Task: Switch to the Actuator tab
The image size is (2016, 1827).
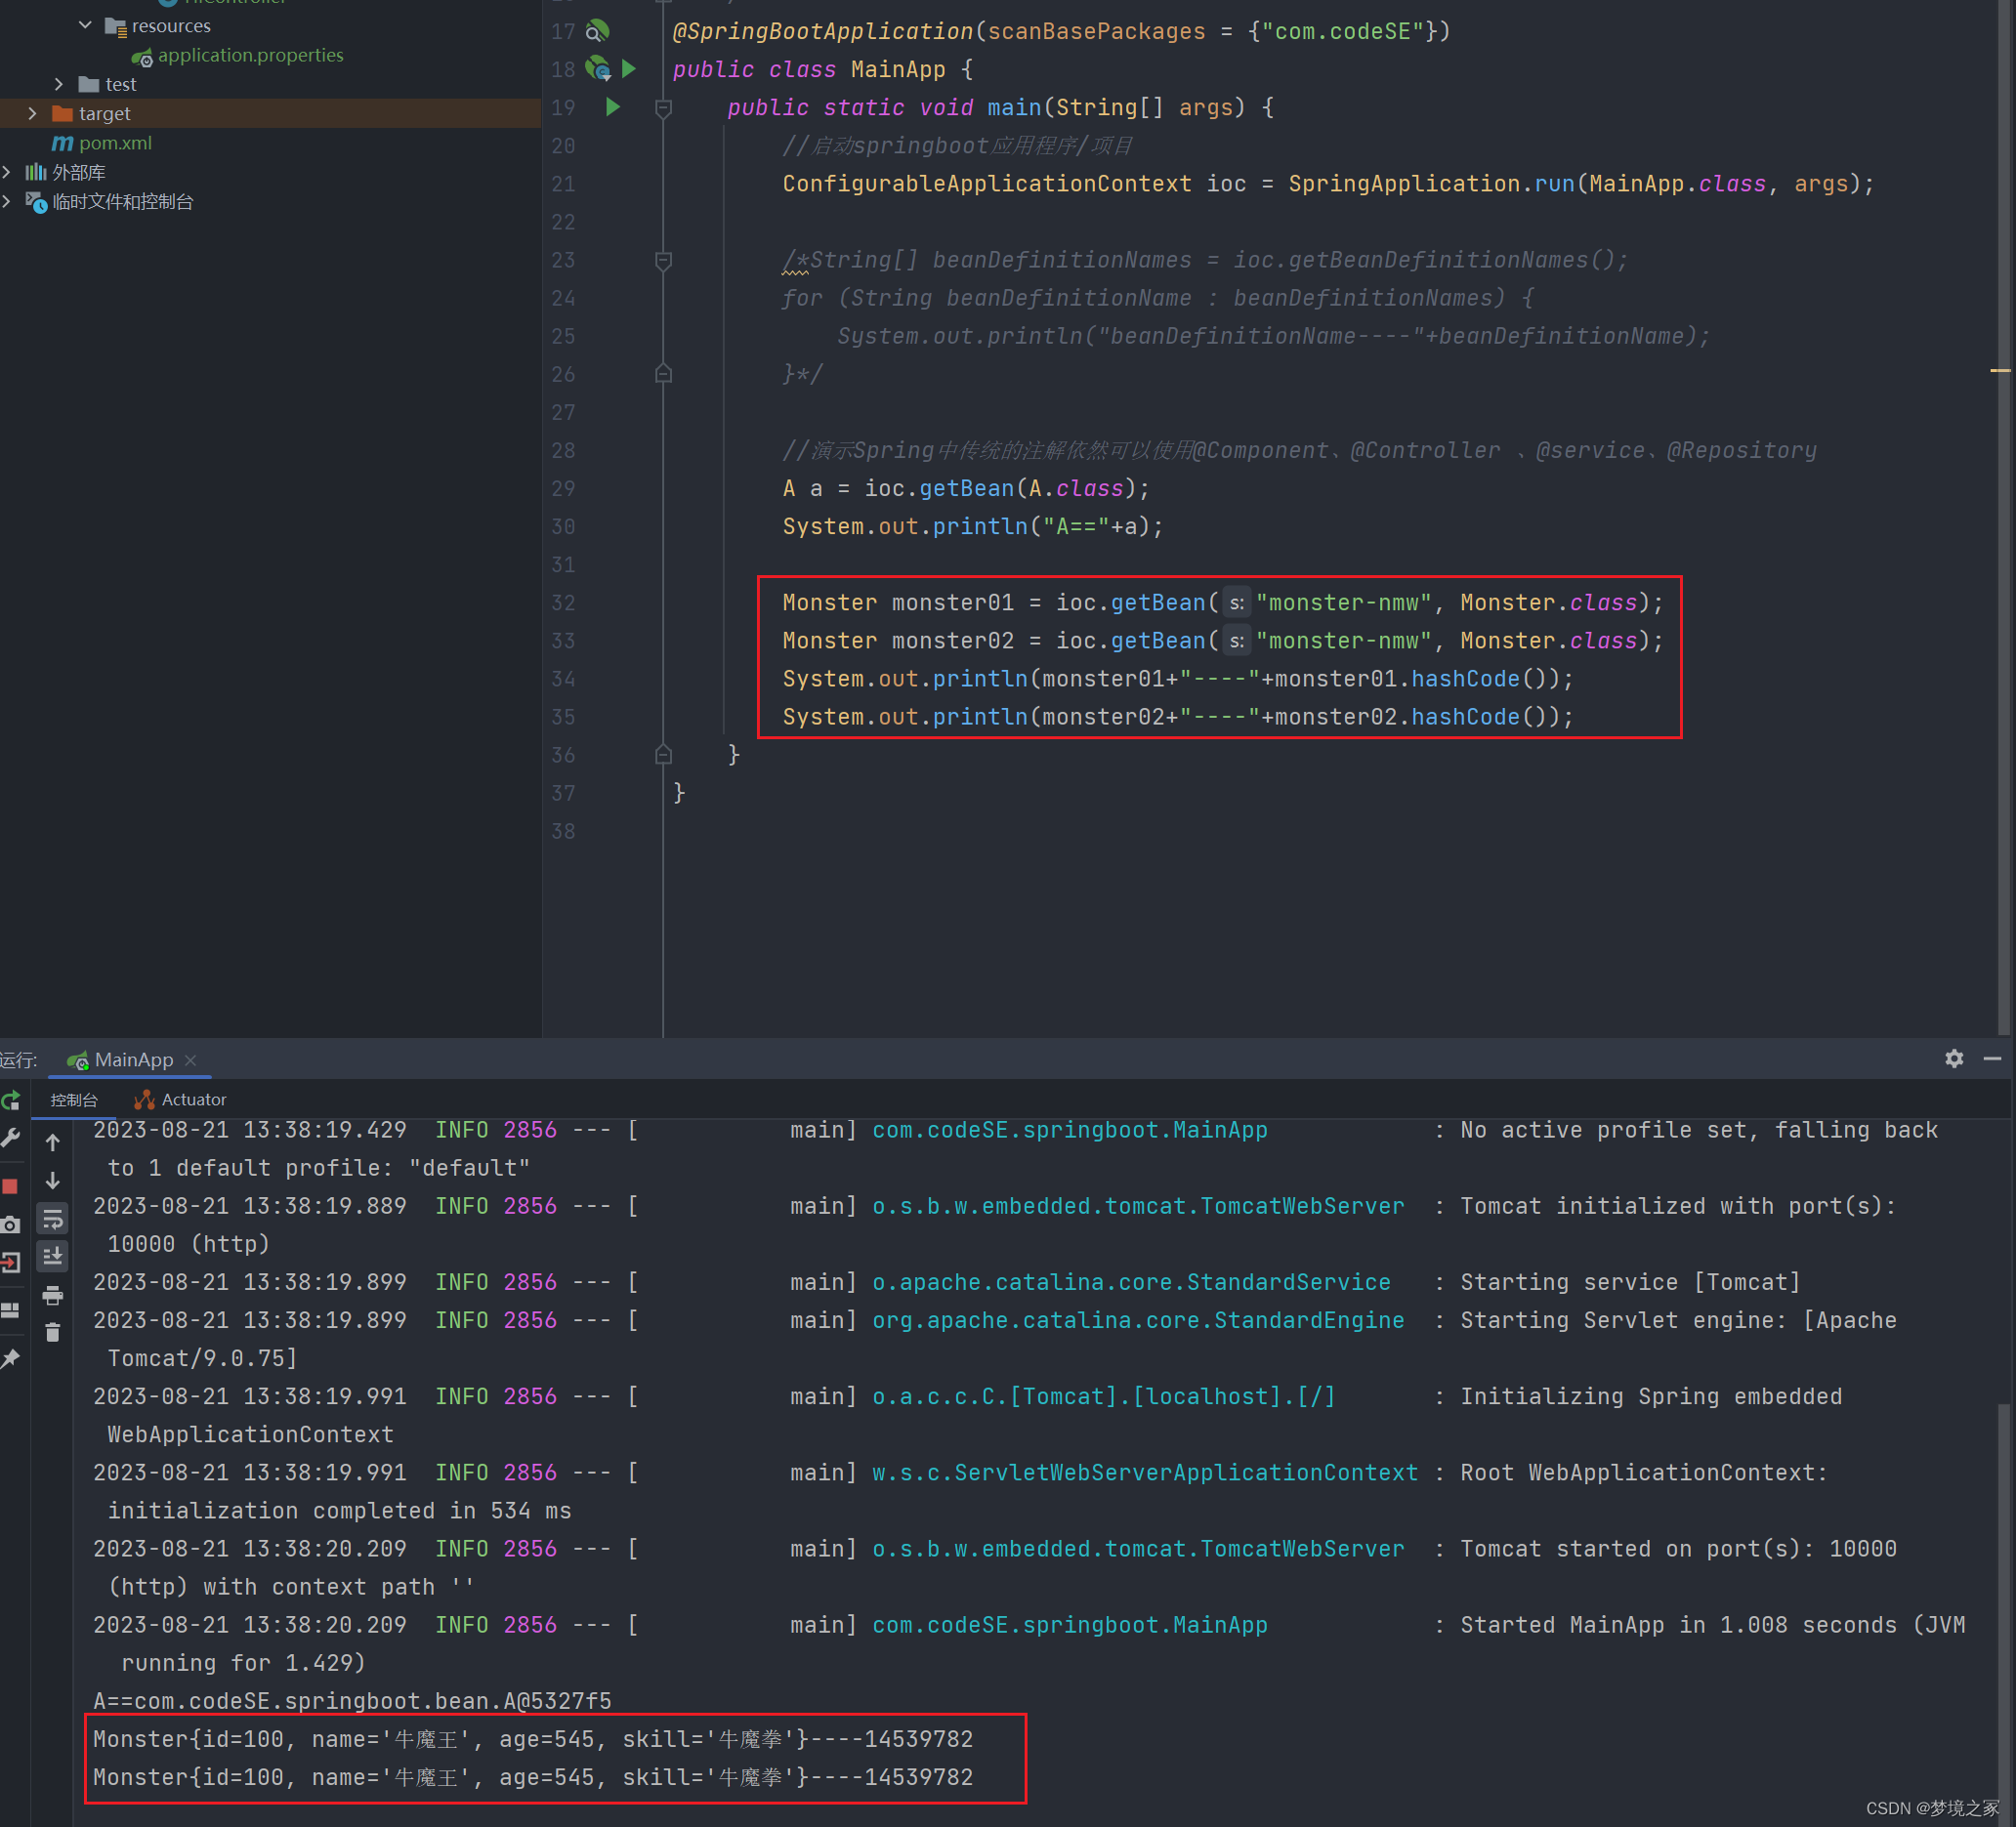Action: 181,1100
